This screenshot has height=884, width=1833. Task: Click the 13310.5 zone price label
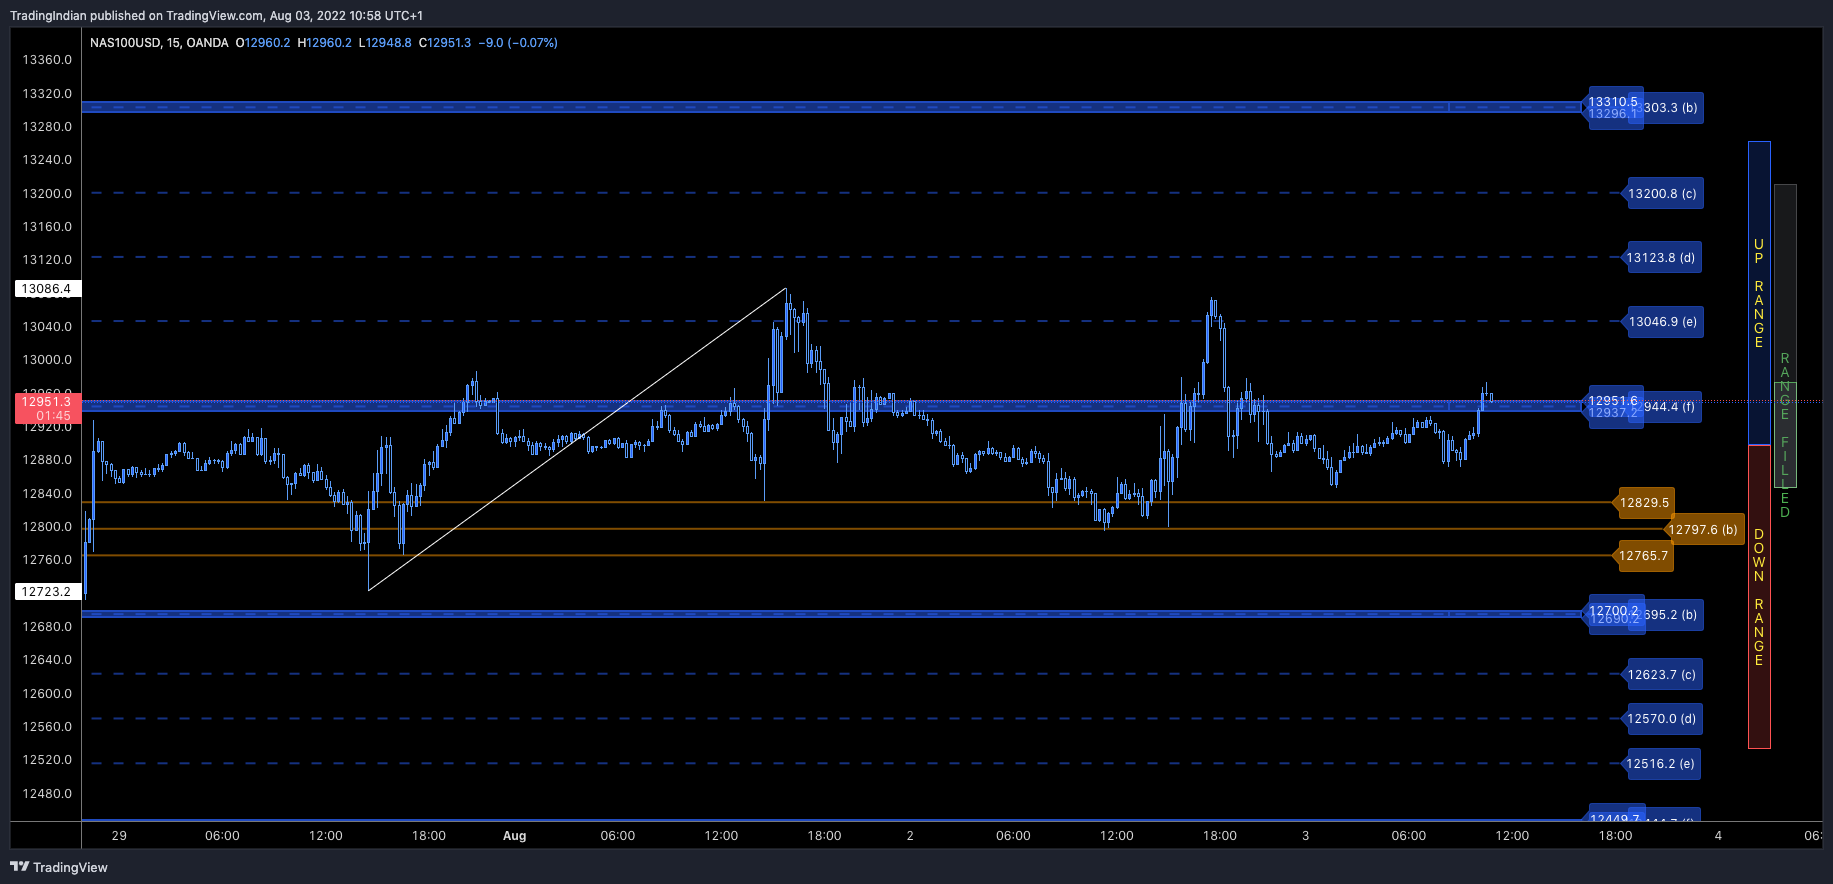coord(1613,102)
